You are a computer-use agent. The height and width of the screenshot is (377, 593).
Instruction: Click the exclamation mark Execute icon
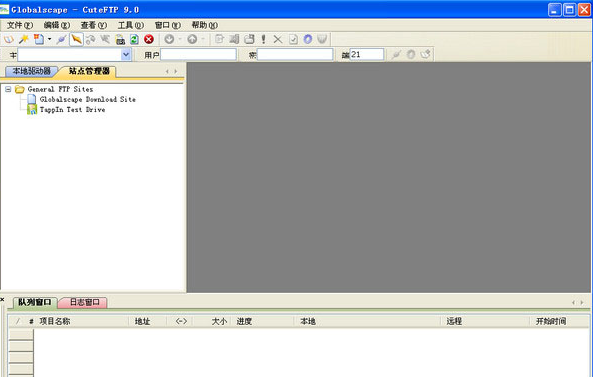264,39
